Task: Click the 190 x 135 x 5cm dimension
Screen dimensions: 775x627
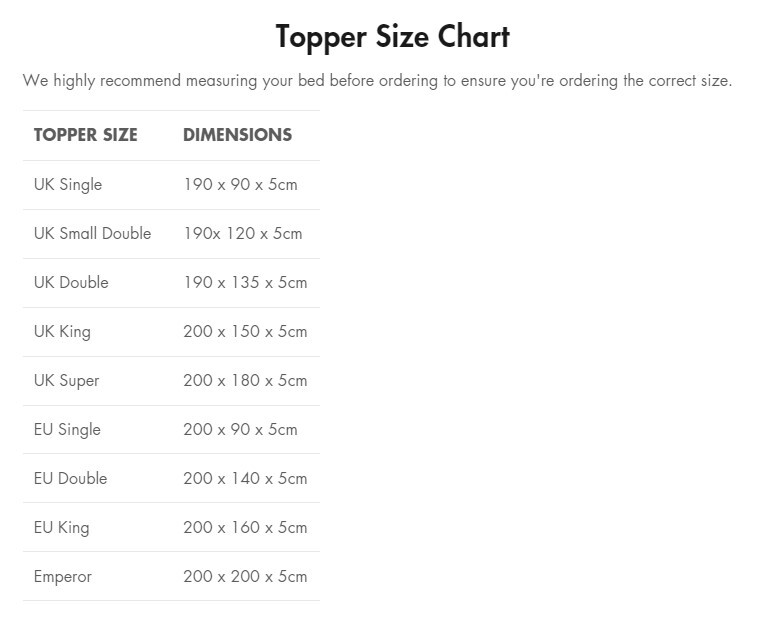Action: coord(245,283)
